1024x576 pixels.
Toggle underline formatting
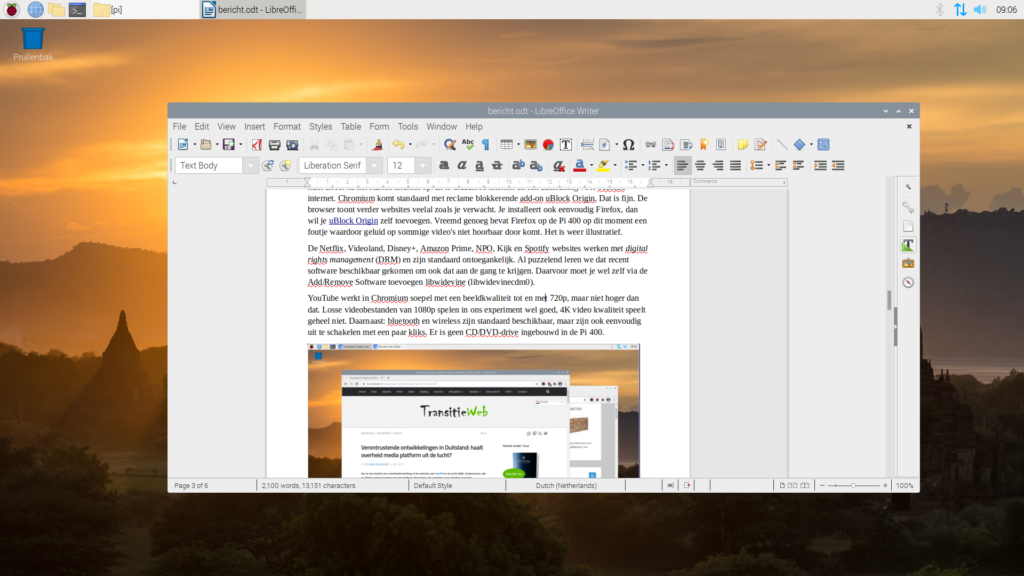479,165
